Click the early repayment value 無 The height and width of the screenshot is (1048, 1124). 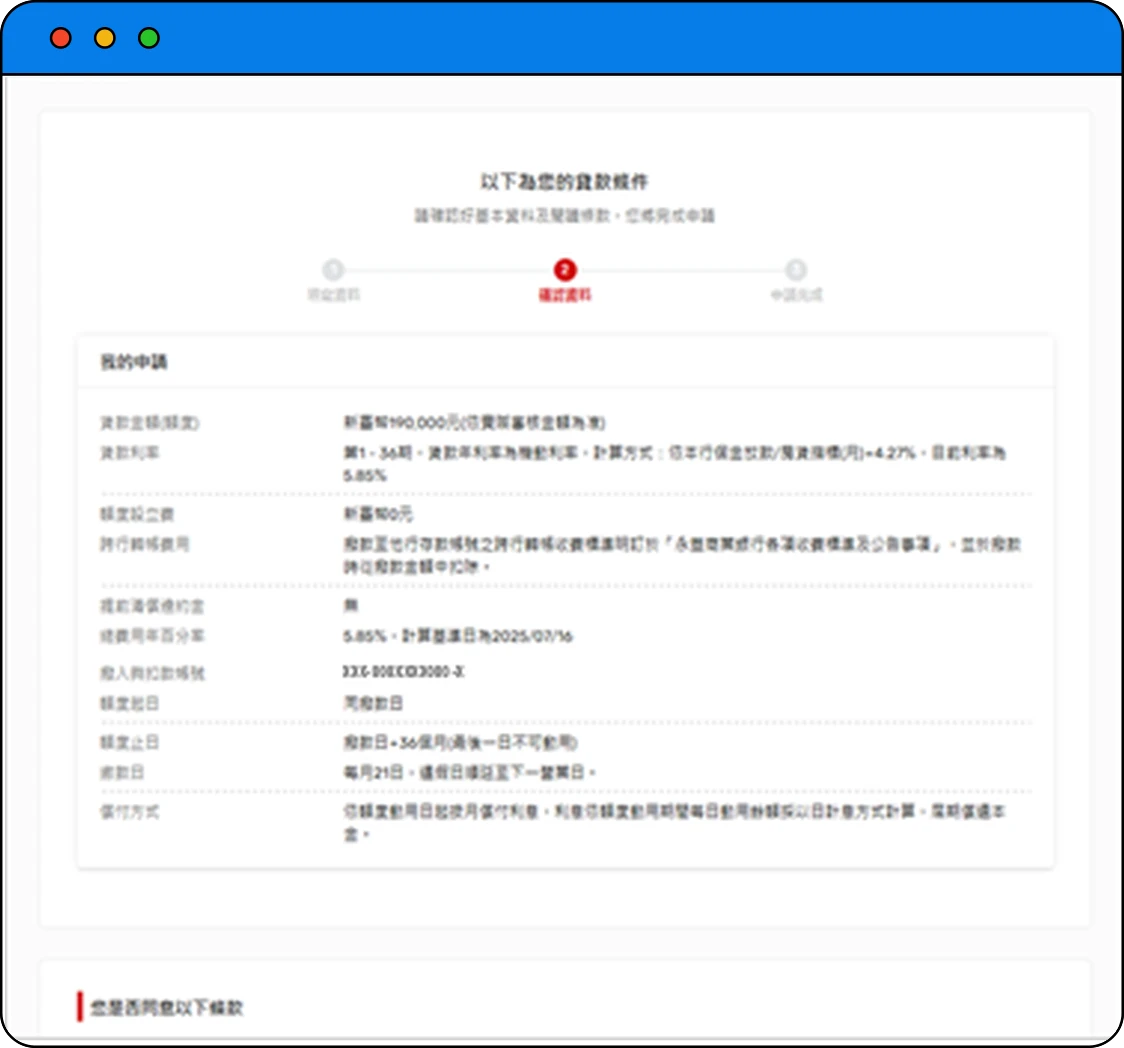(351, 606)
